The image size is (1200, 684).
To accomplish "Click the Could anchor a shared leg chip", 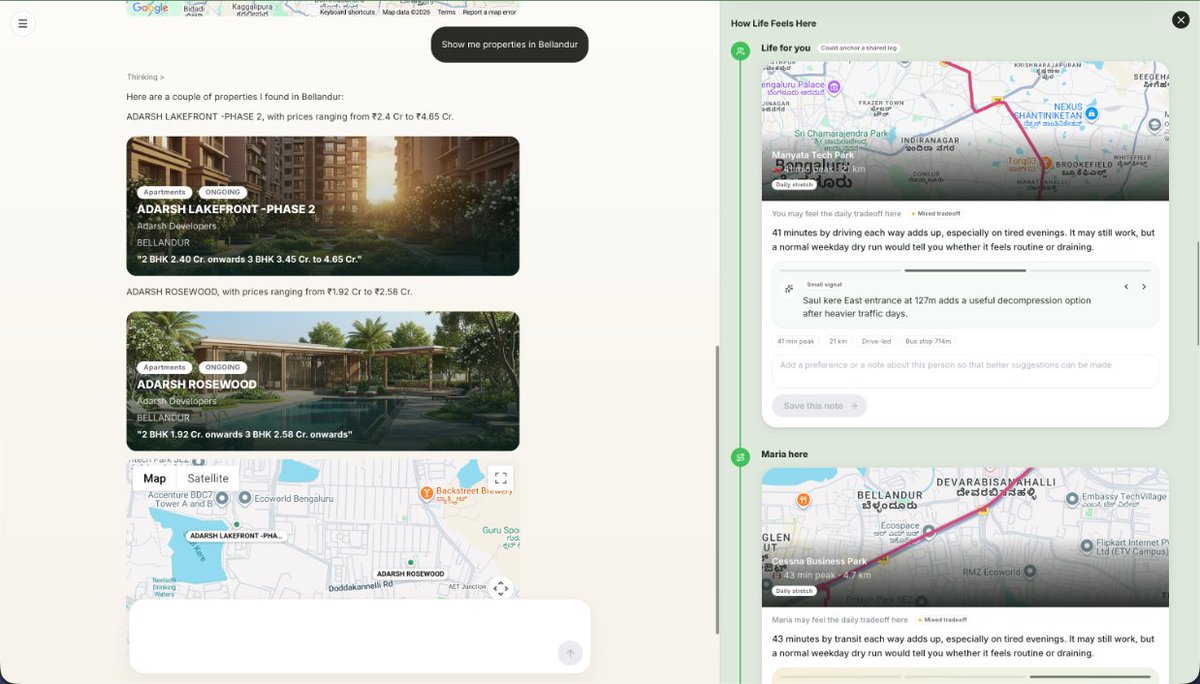I will (x=858, y=48).
